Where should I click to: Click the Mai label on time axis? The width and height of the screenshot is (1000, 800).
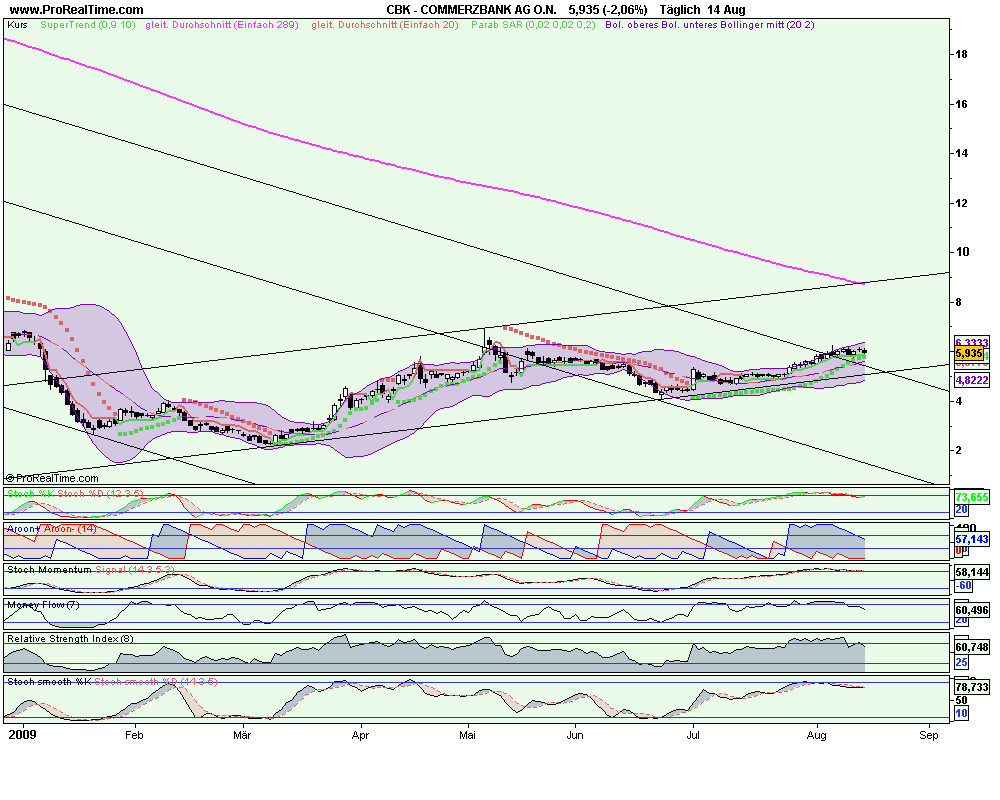pyautogui.click(x=467, y=735)
